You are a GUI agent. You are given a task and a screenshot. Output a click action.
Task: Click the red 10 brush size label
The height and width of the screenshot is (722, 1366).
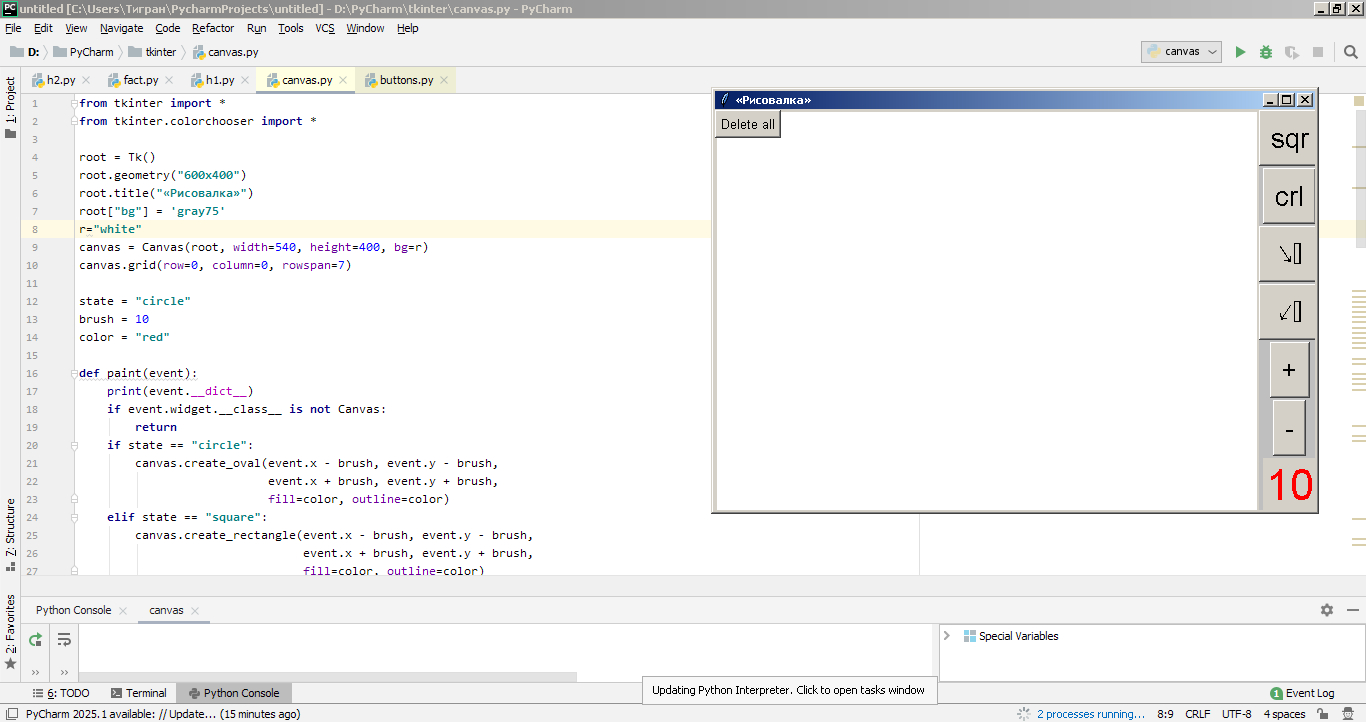tap(1289, 485)
